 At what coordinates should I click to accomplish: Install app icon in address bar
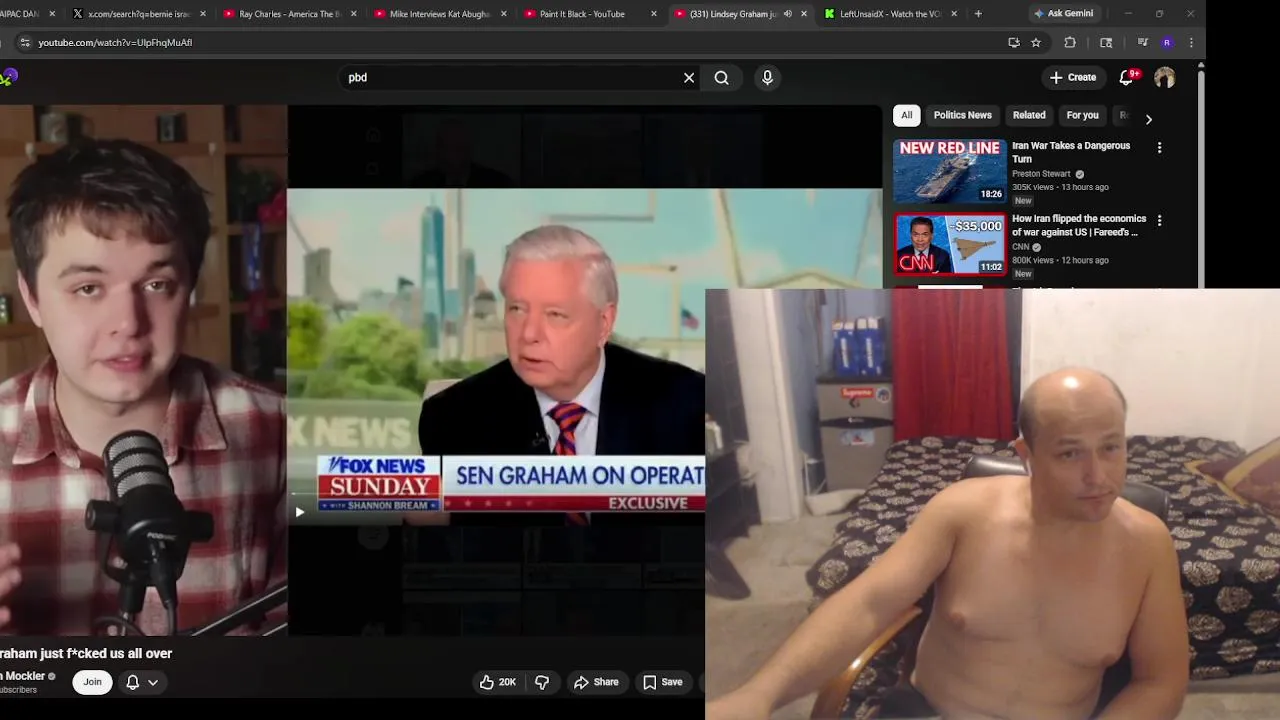(1014, 42)
